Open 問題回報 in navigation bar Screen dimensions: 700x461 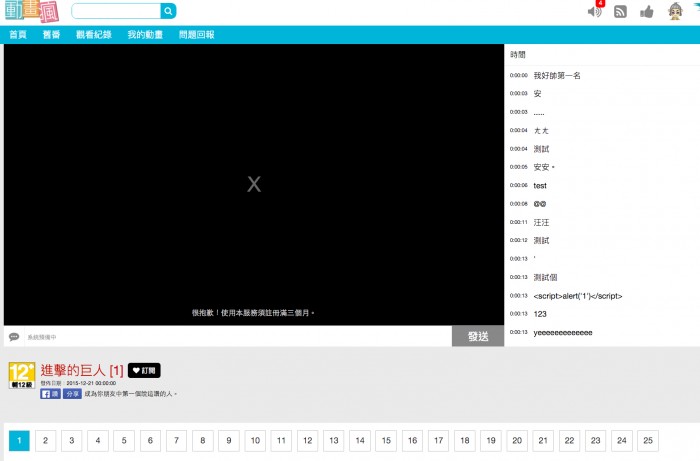[196, 35]
